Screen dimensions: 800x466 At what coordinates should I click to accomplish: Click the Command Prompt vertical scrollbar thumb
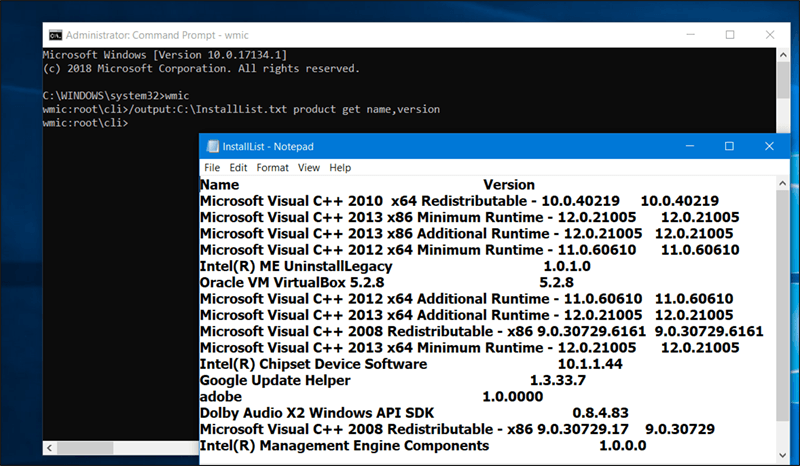(x=783, y=80)
